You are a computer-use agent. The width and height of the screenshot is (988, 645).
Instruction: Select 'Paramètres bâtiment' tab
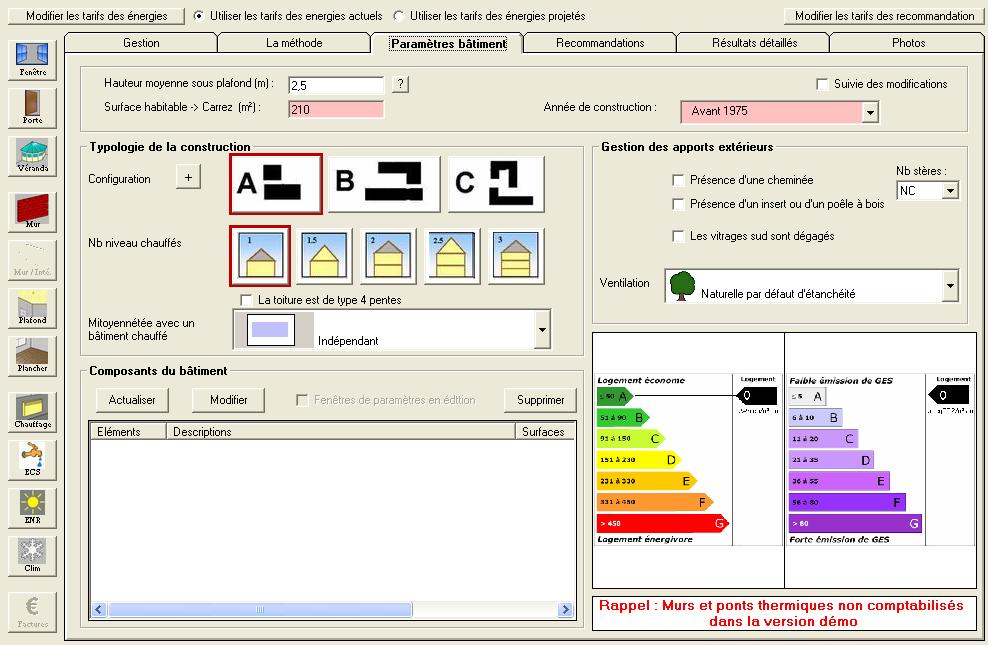[448, 43]
